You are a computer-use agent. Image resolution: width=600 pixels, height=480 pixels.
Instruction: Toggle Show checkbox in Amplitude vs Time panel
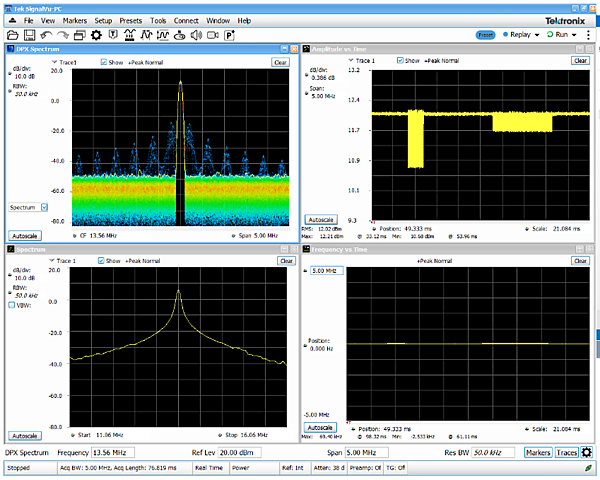click(x=400, y=60)
